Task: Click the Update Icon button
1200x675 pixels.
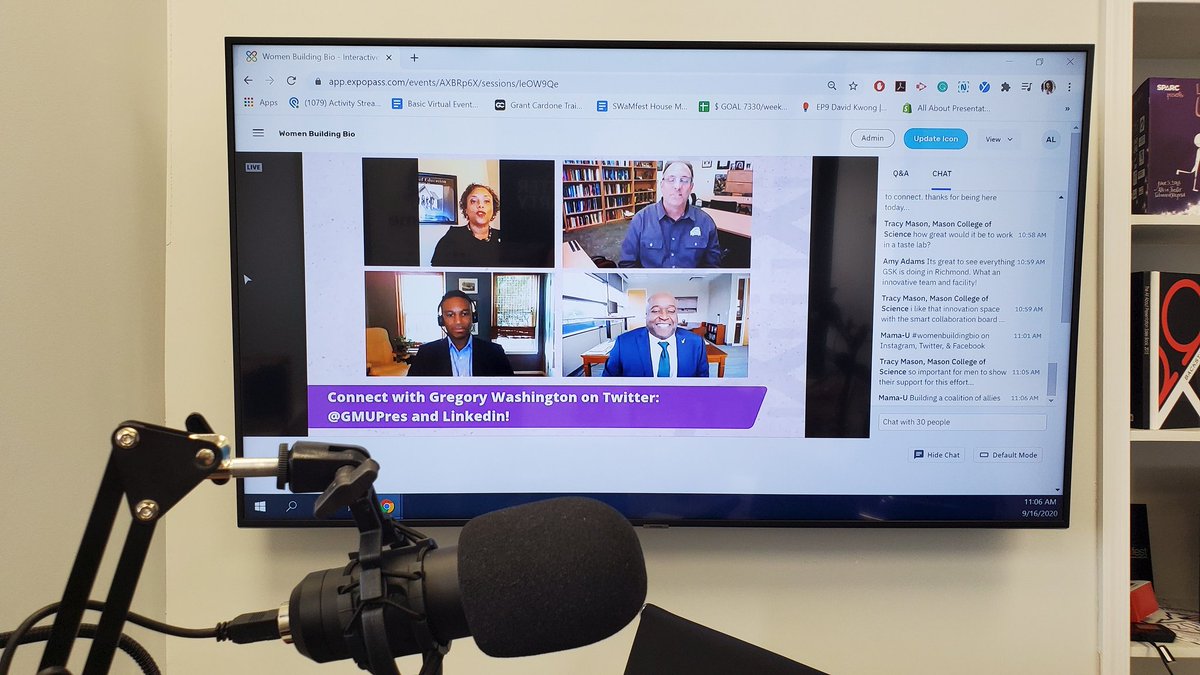Action: tap(936, 139)
